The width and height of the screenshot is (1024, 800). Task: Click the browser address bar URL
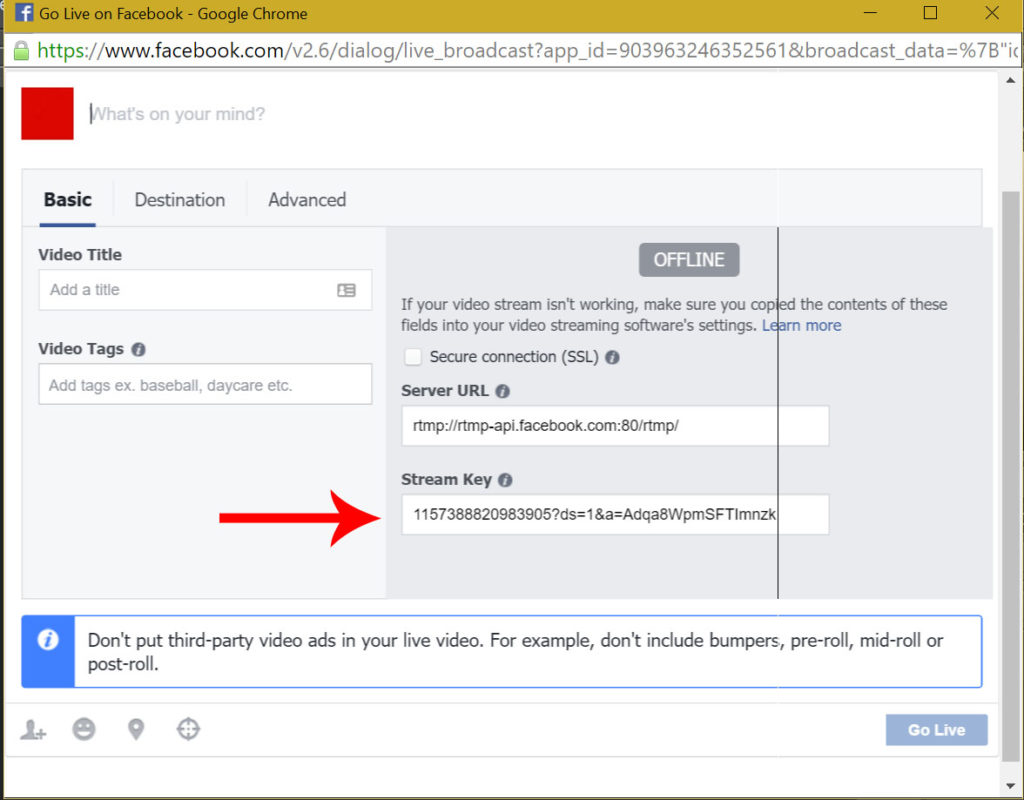[x=528, y=51]
